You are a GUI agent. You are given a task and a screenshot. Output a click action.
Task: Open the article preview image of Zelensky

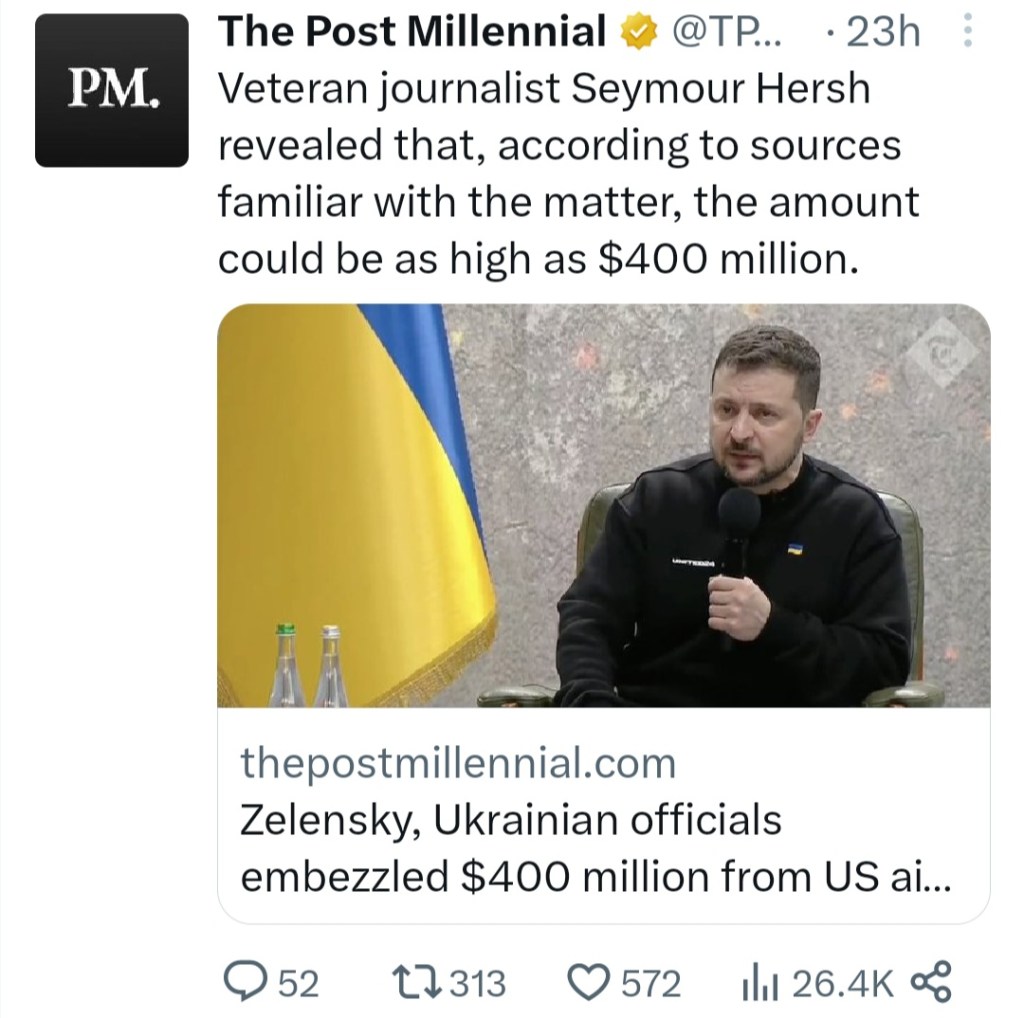[603, 505]
